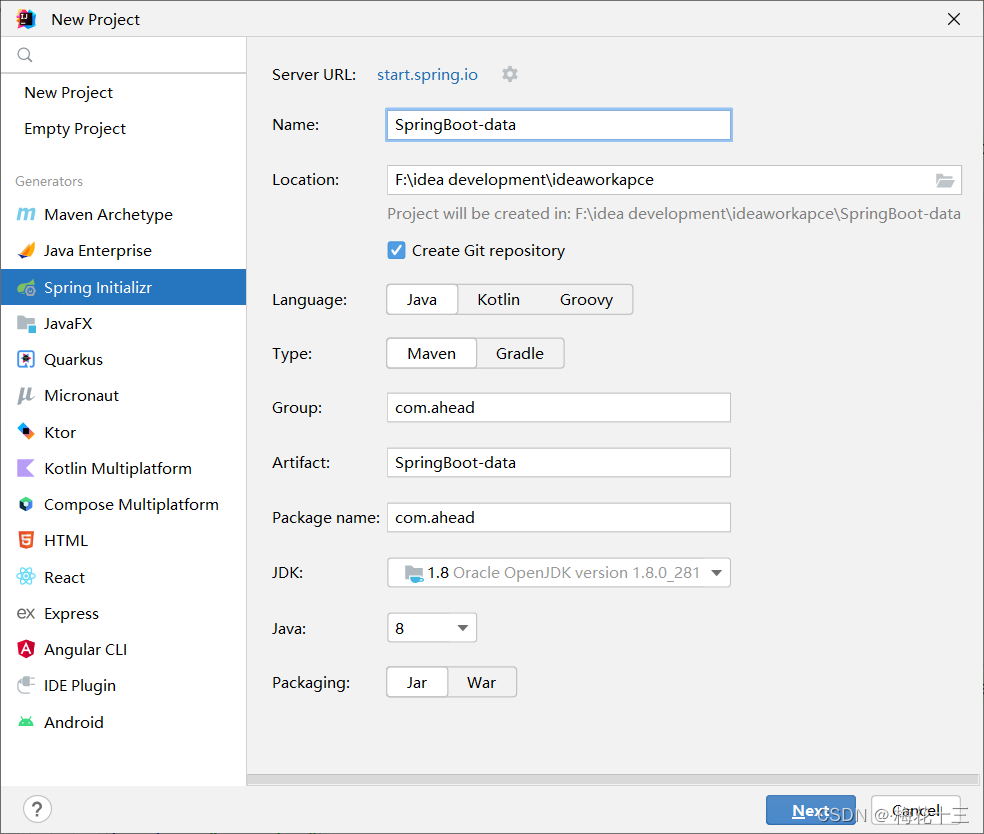Screen dimensions: 984x834
Task: Click the HTML5 icon
Action: tap(26, 540)
